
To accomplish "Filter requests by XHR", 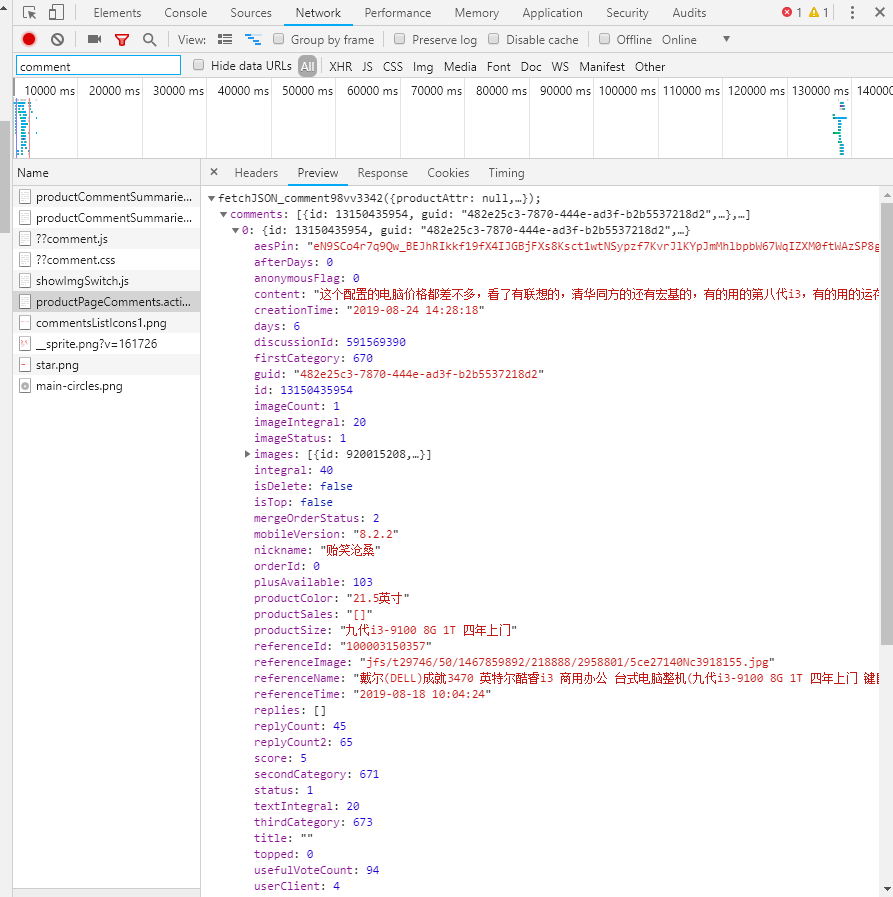I will click(340, 66).
